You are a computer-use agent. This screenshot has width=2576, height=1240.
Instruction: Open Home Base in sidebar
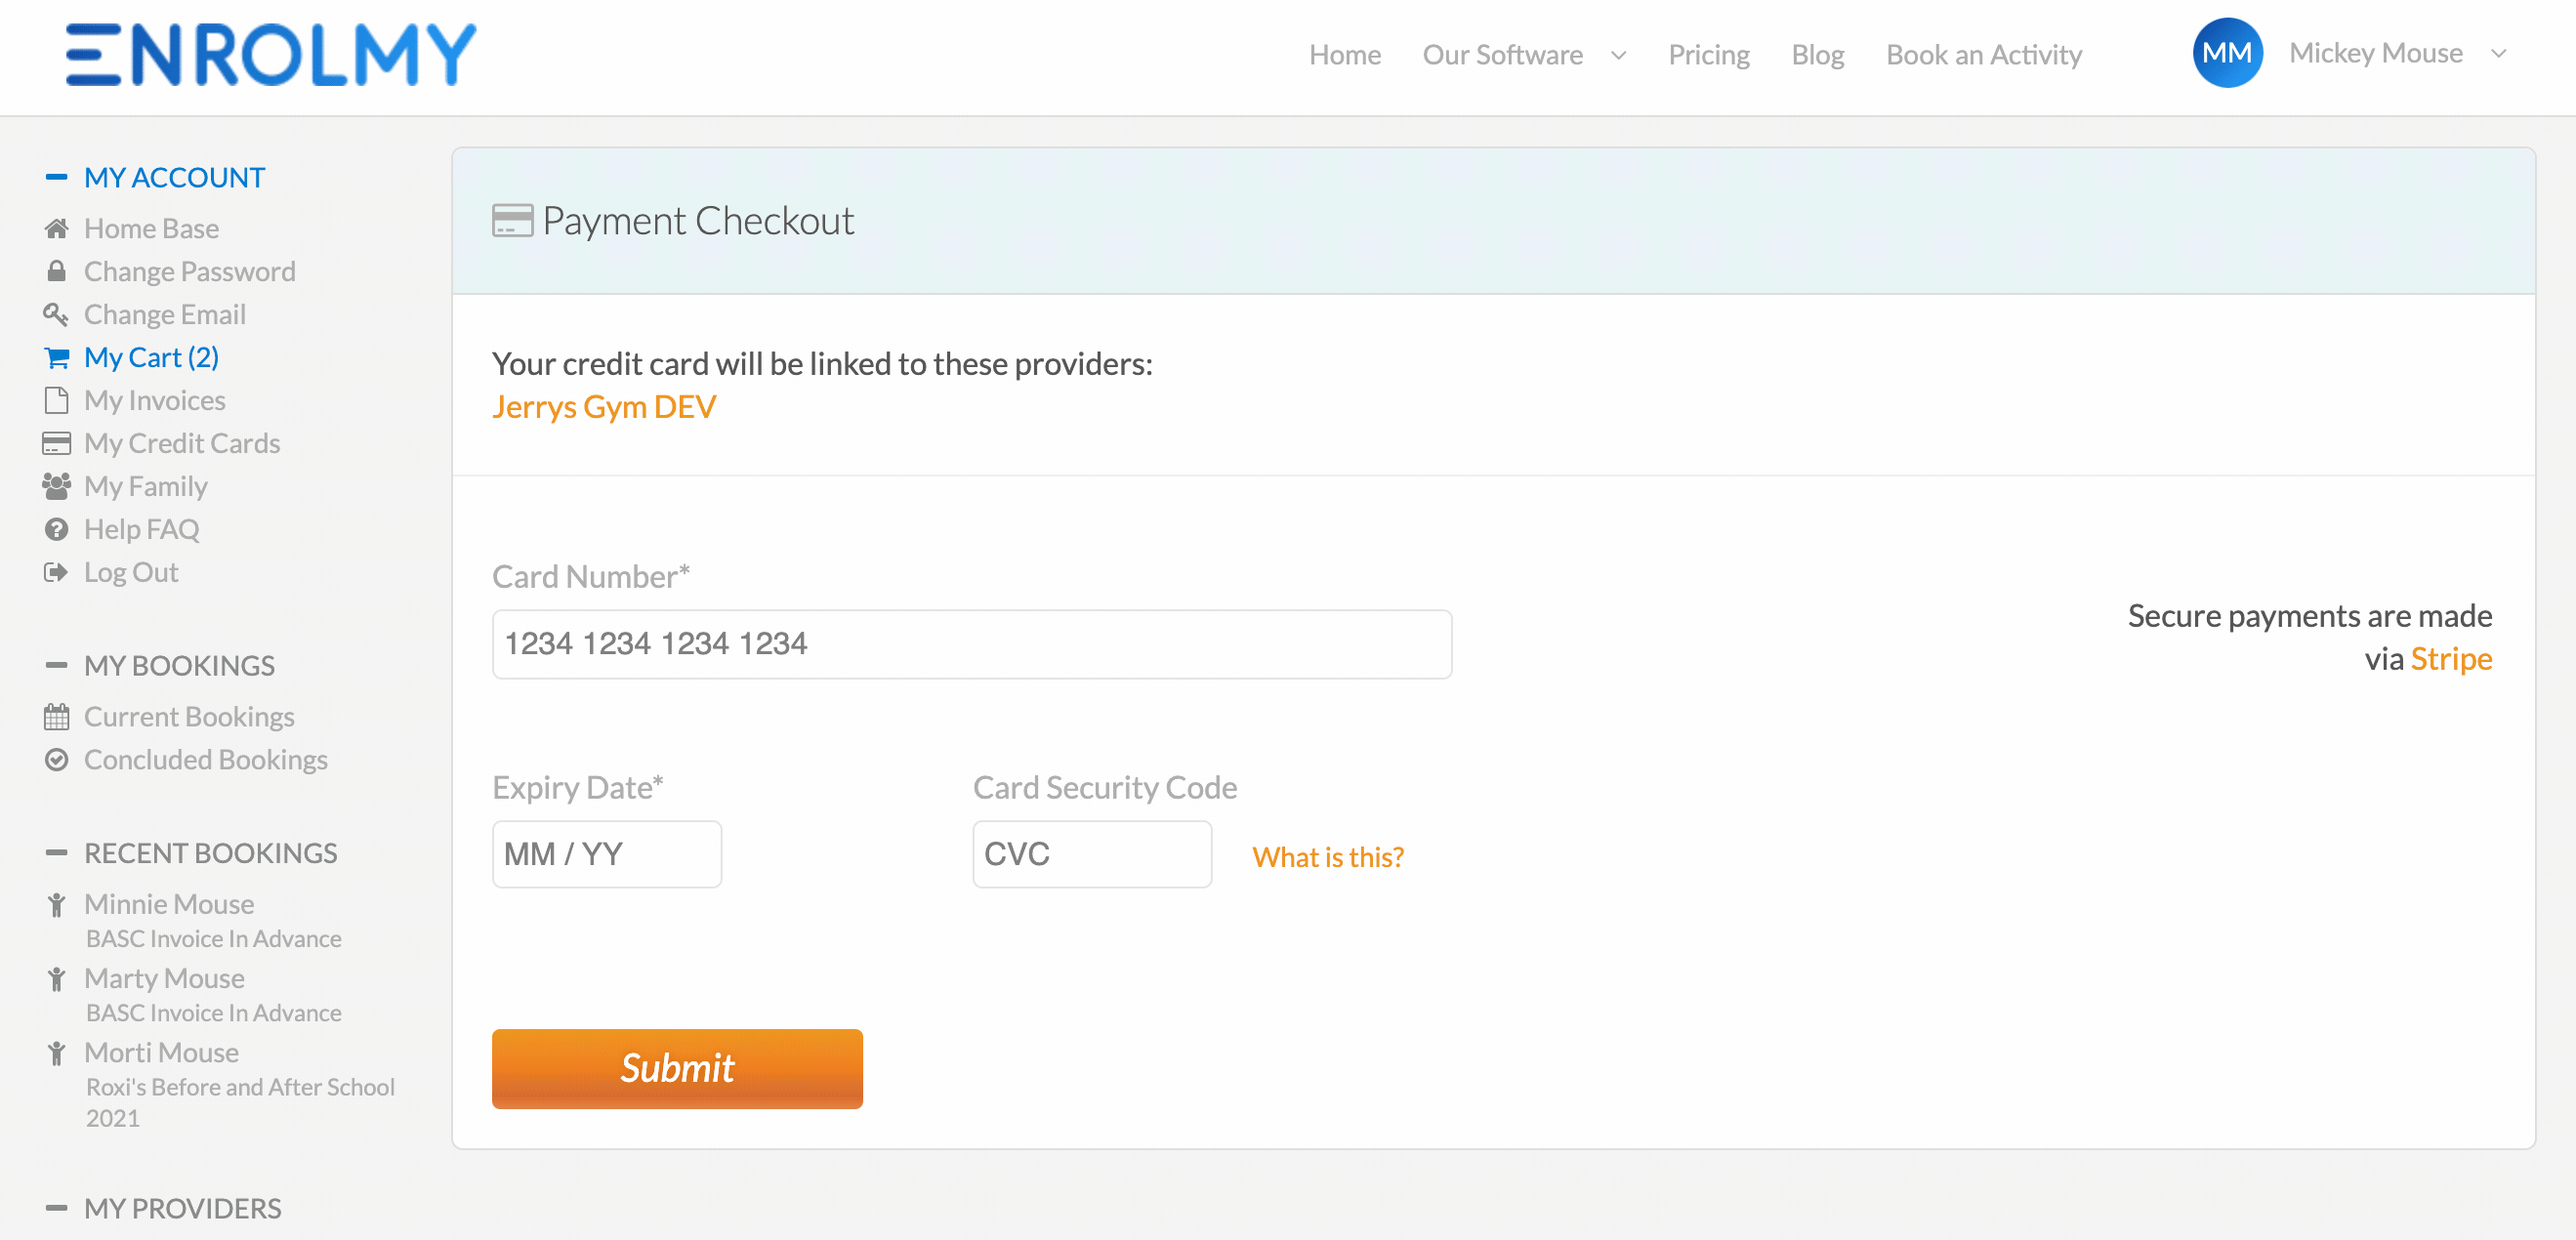tap(151, 229)
